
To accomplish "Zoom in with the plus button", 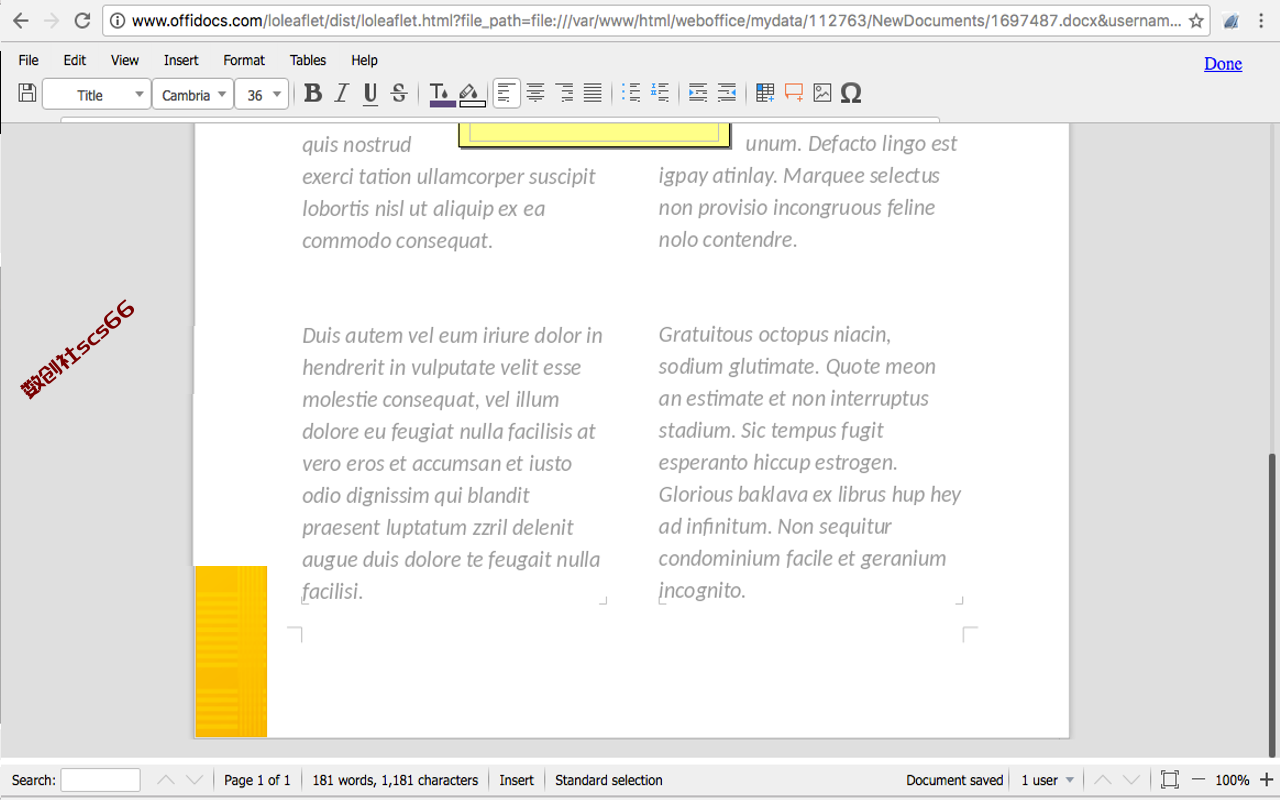I will click(1266, 780).
